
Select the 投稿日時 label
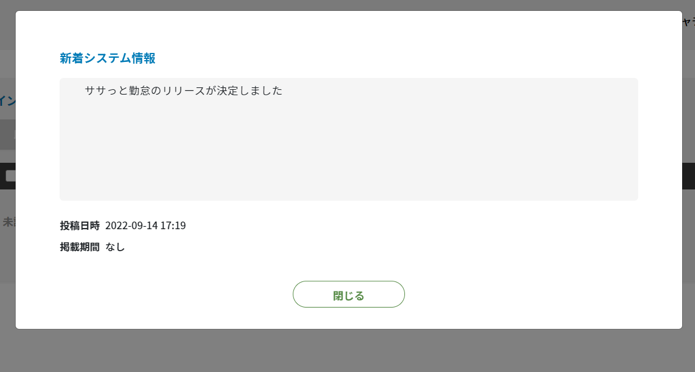click(80, 225)
